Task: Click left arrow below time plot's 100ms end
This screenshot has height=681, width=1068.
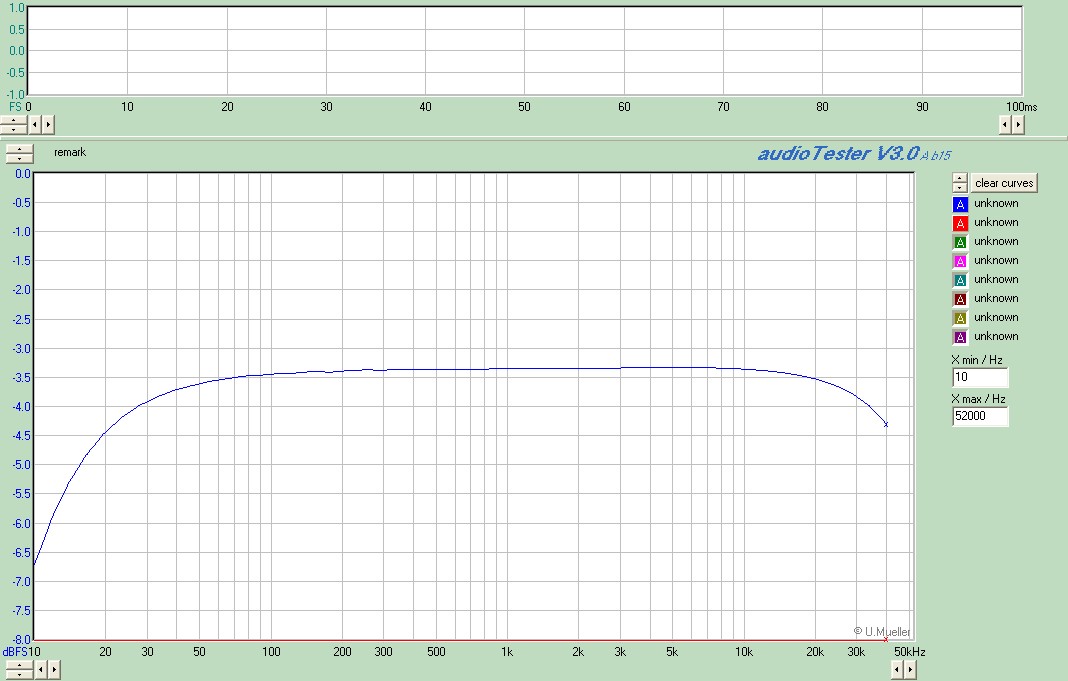Action: click(1005, 125)
